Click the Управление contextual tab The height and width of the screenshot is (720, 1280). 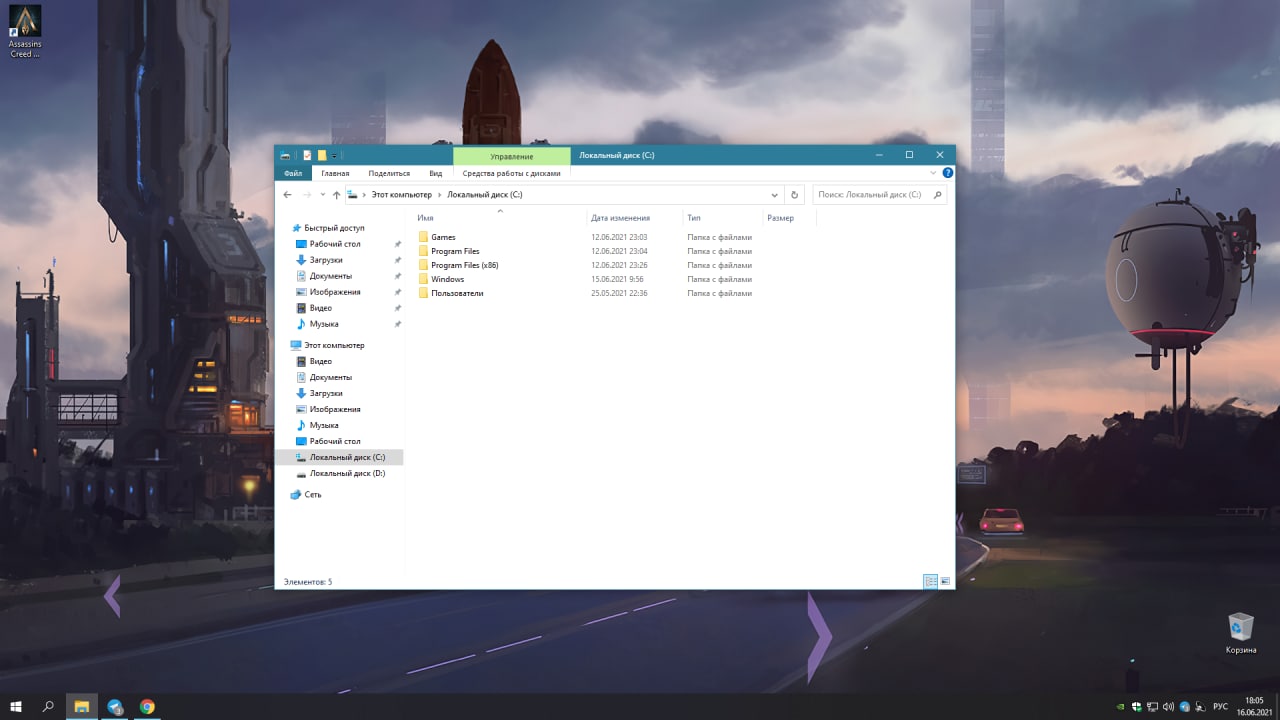[512, 156]
